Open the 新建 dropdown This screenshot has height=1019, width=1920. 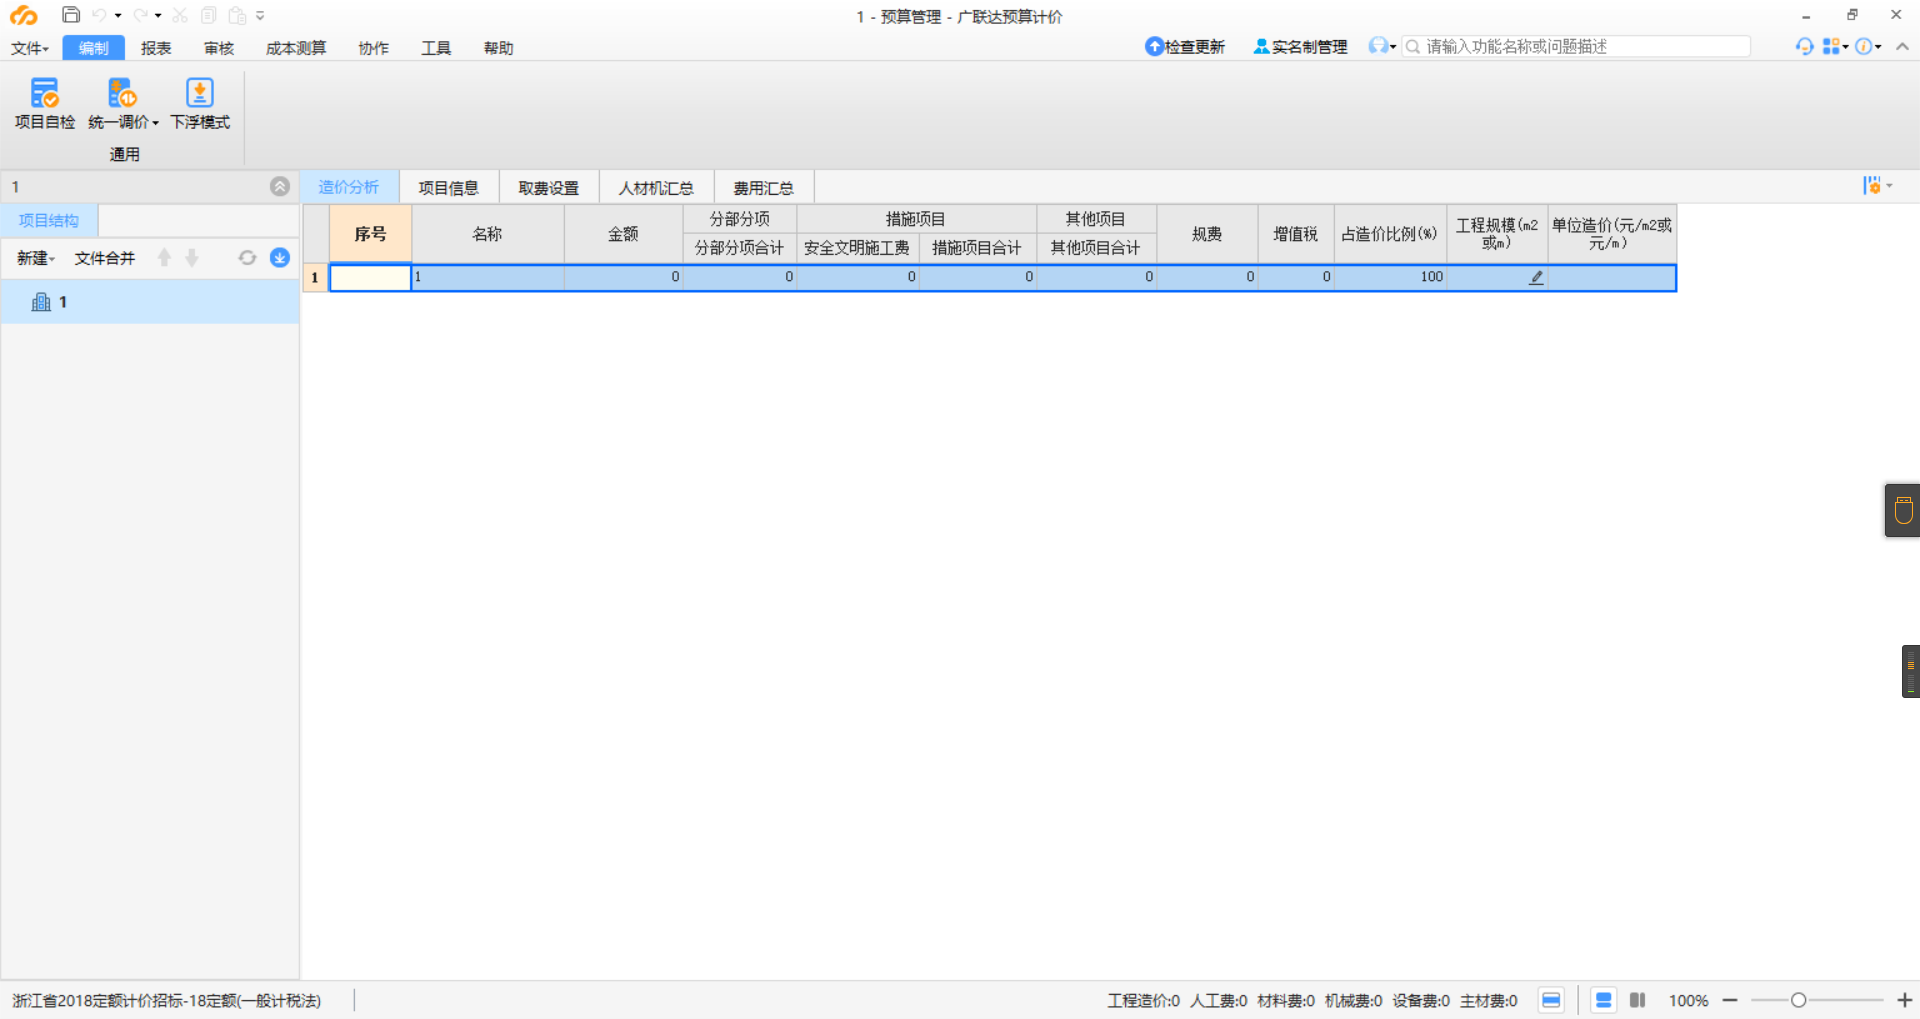[x=36, y=258]
